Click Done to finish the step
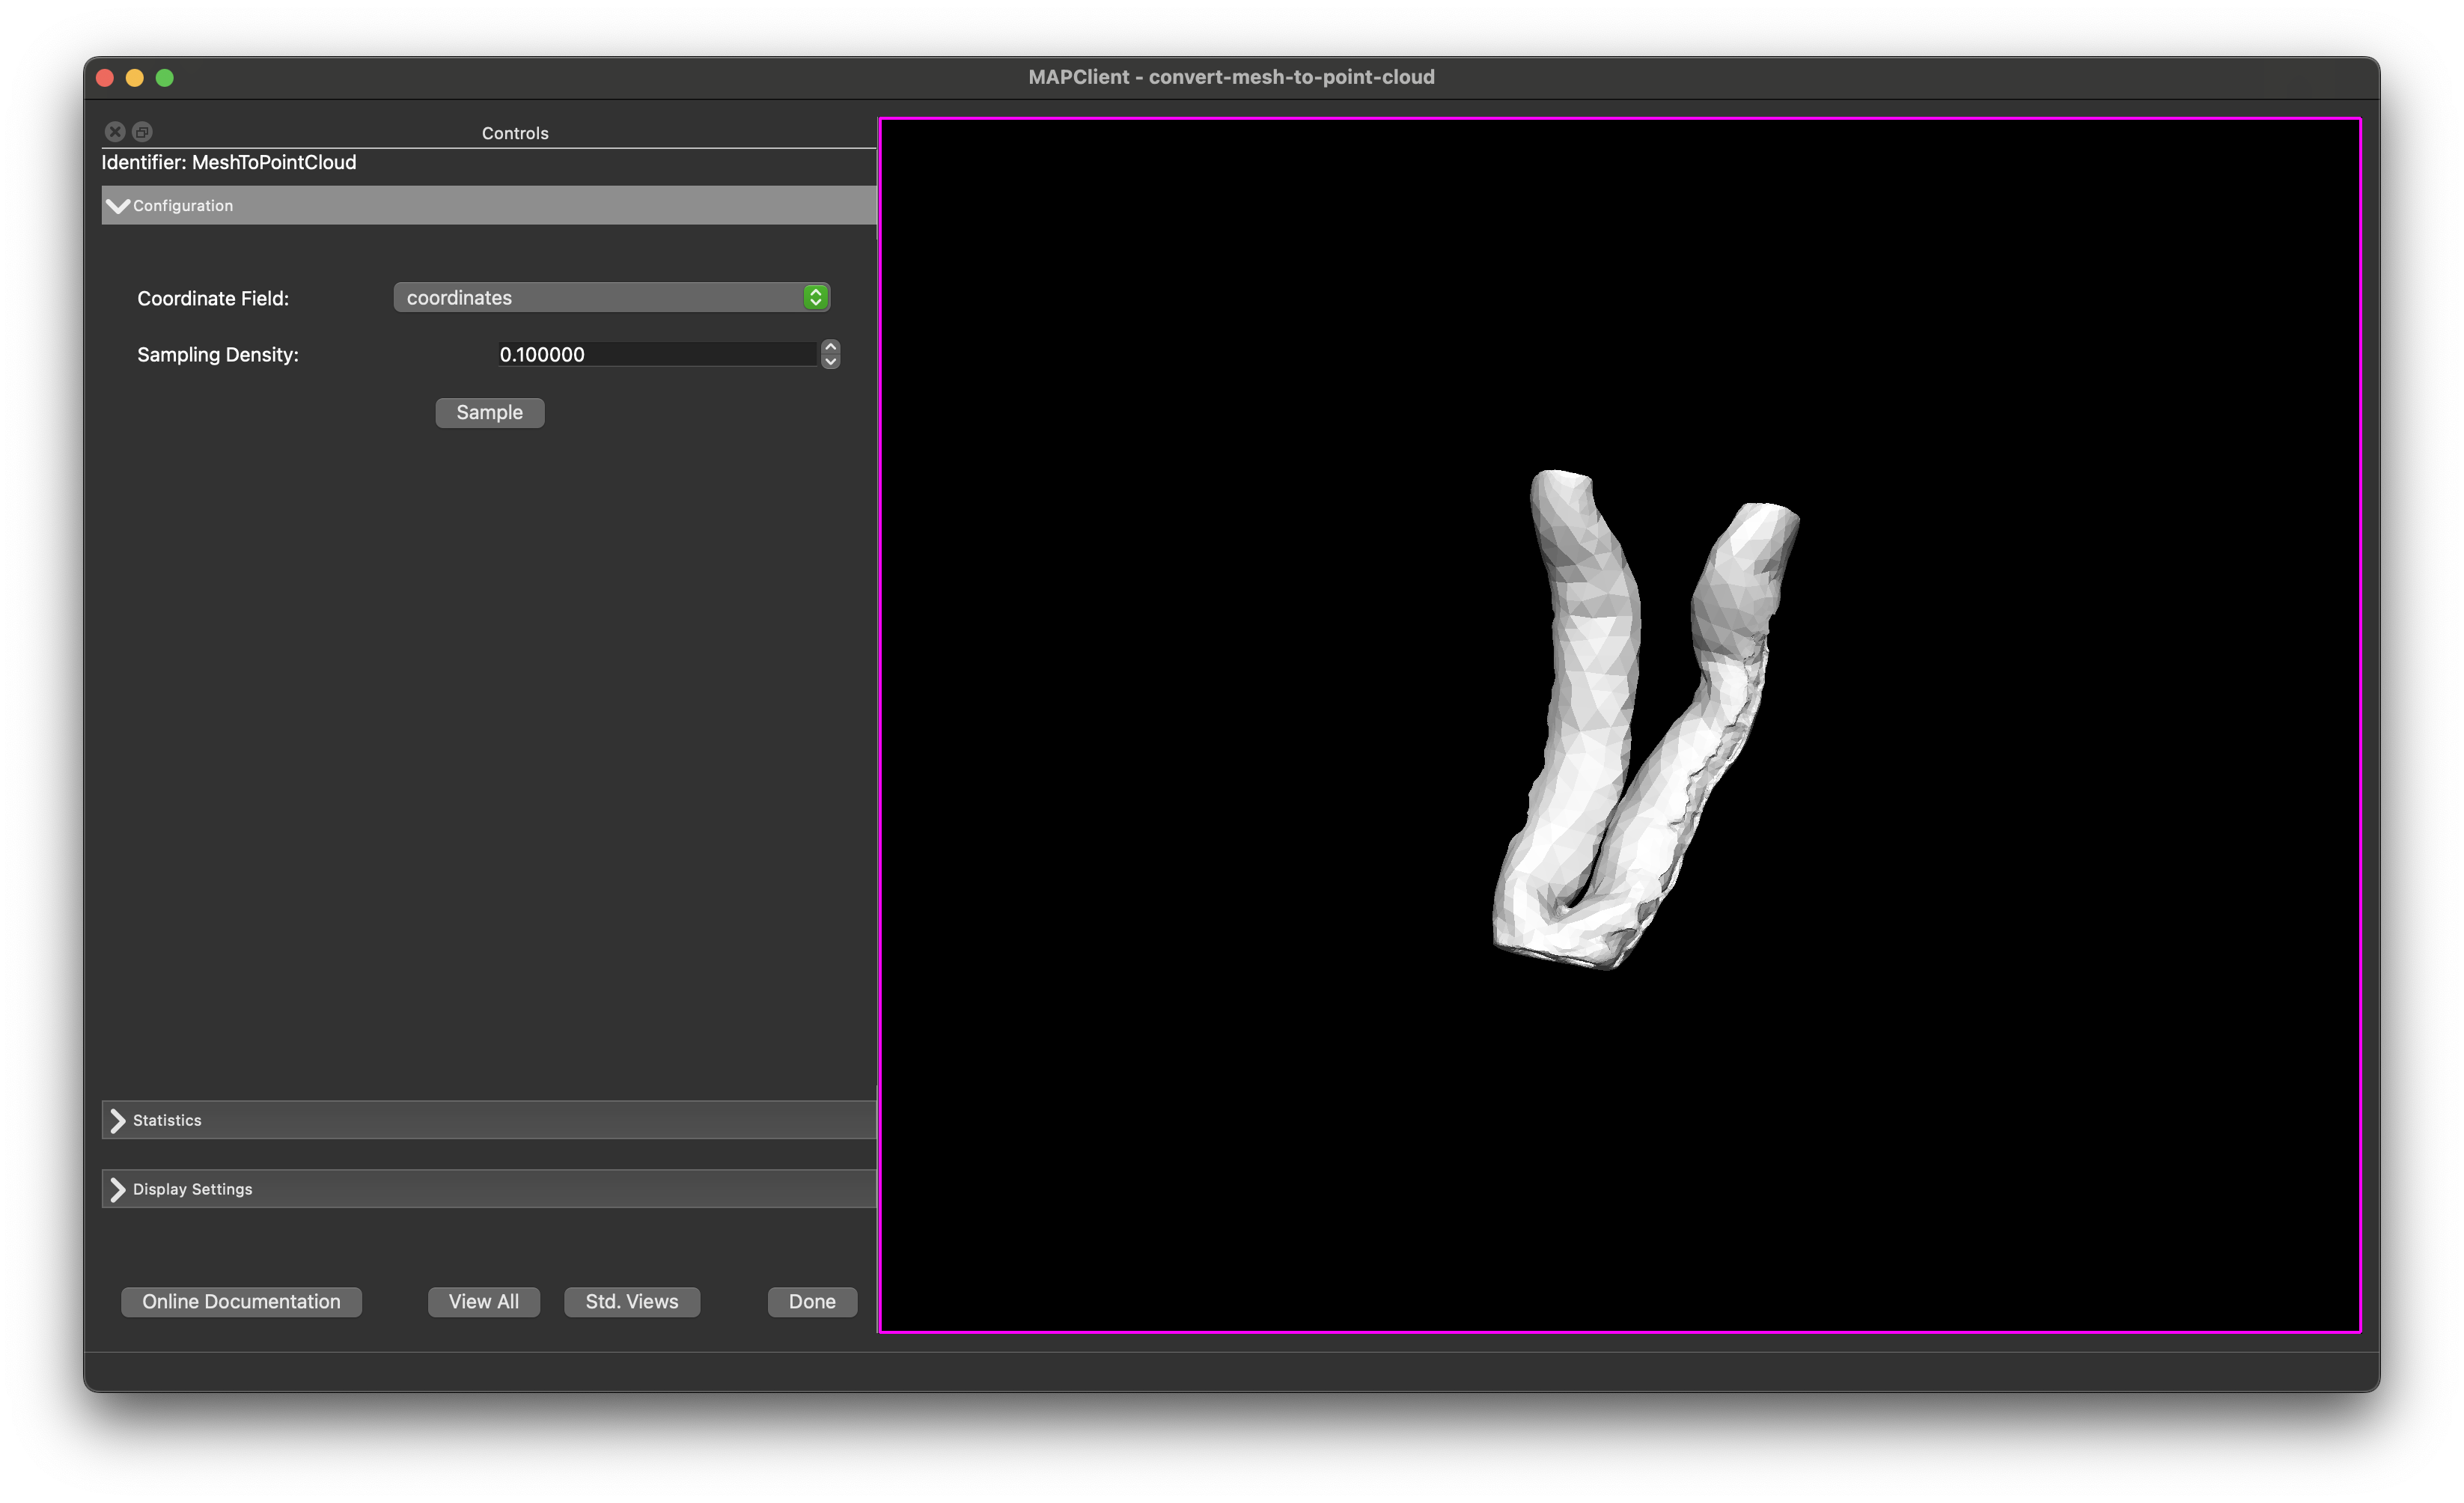The width and height of the screenshot is (2464, 1503). [812, 1301]
